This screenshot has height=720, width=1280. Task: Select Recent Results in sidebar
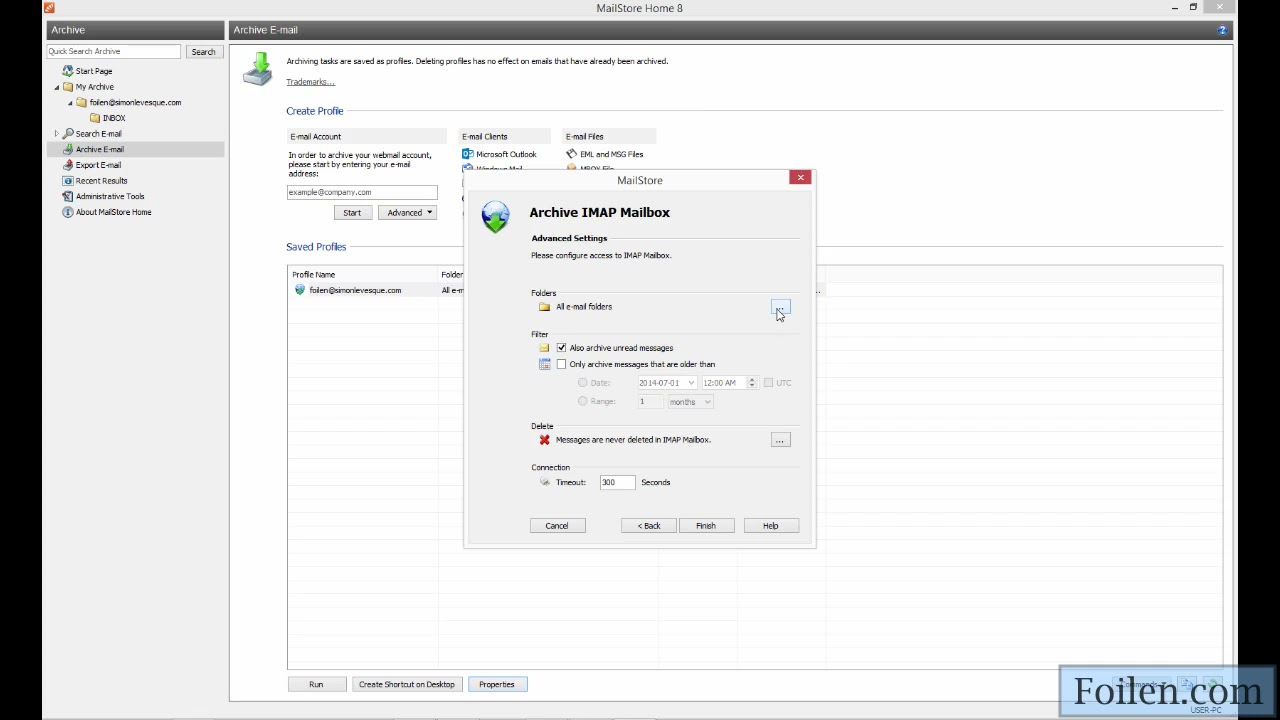pyautogui.click(x=102, y=181)
